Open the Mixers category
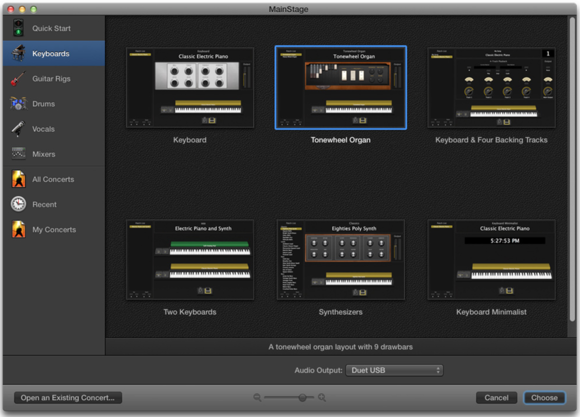Viewport: 580px width, 417px height. coord(54,154)
